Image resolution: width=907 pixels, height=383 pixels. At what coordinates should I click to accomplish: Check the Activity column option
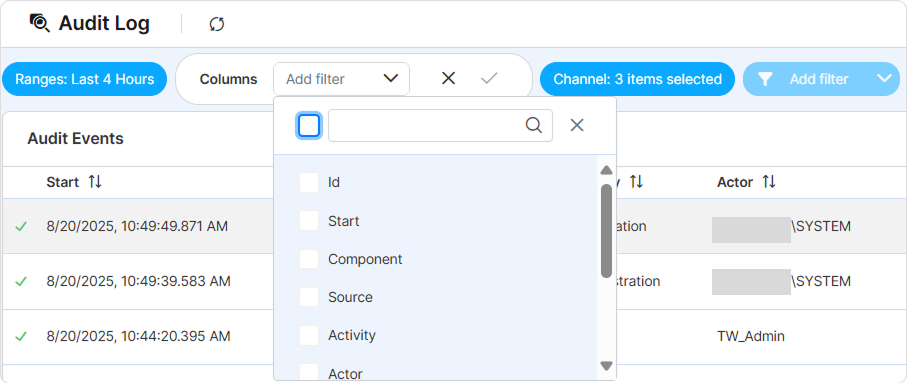309,335
